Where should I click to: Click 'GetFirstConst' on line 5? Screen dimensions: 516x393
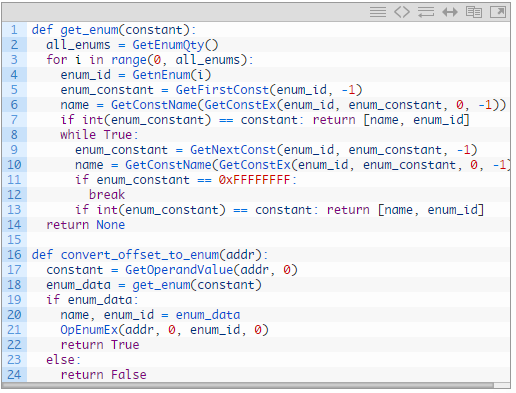coord(222,90)
